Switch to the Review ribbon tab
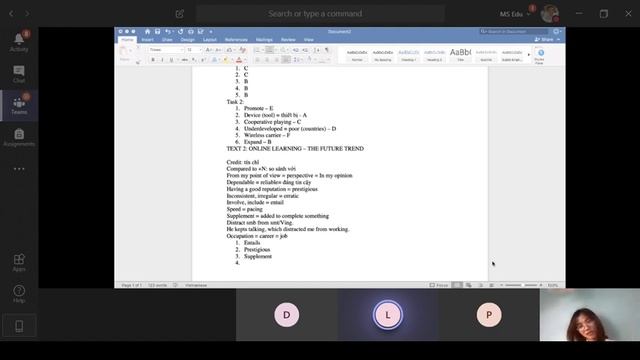The height and width of the screenshot is (360, 640). tap(288, 40)
